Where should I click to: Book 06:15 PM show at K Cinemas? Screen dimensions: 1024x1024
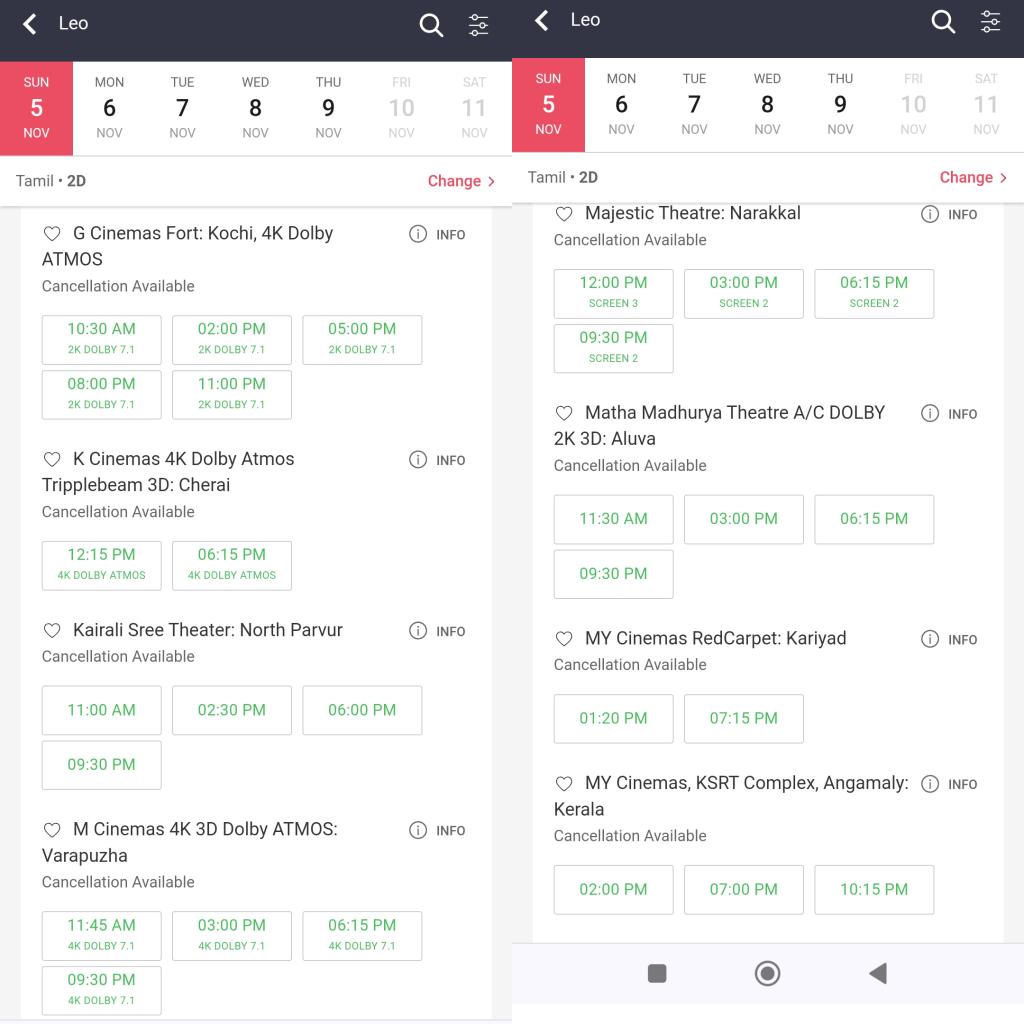(x=232, y=566)
